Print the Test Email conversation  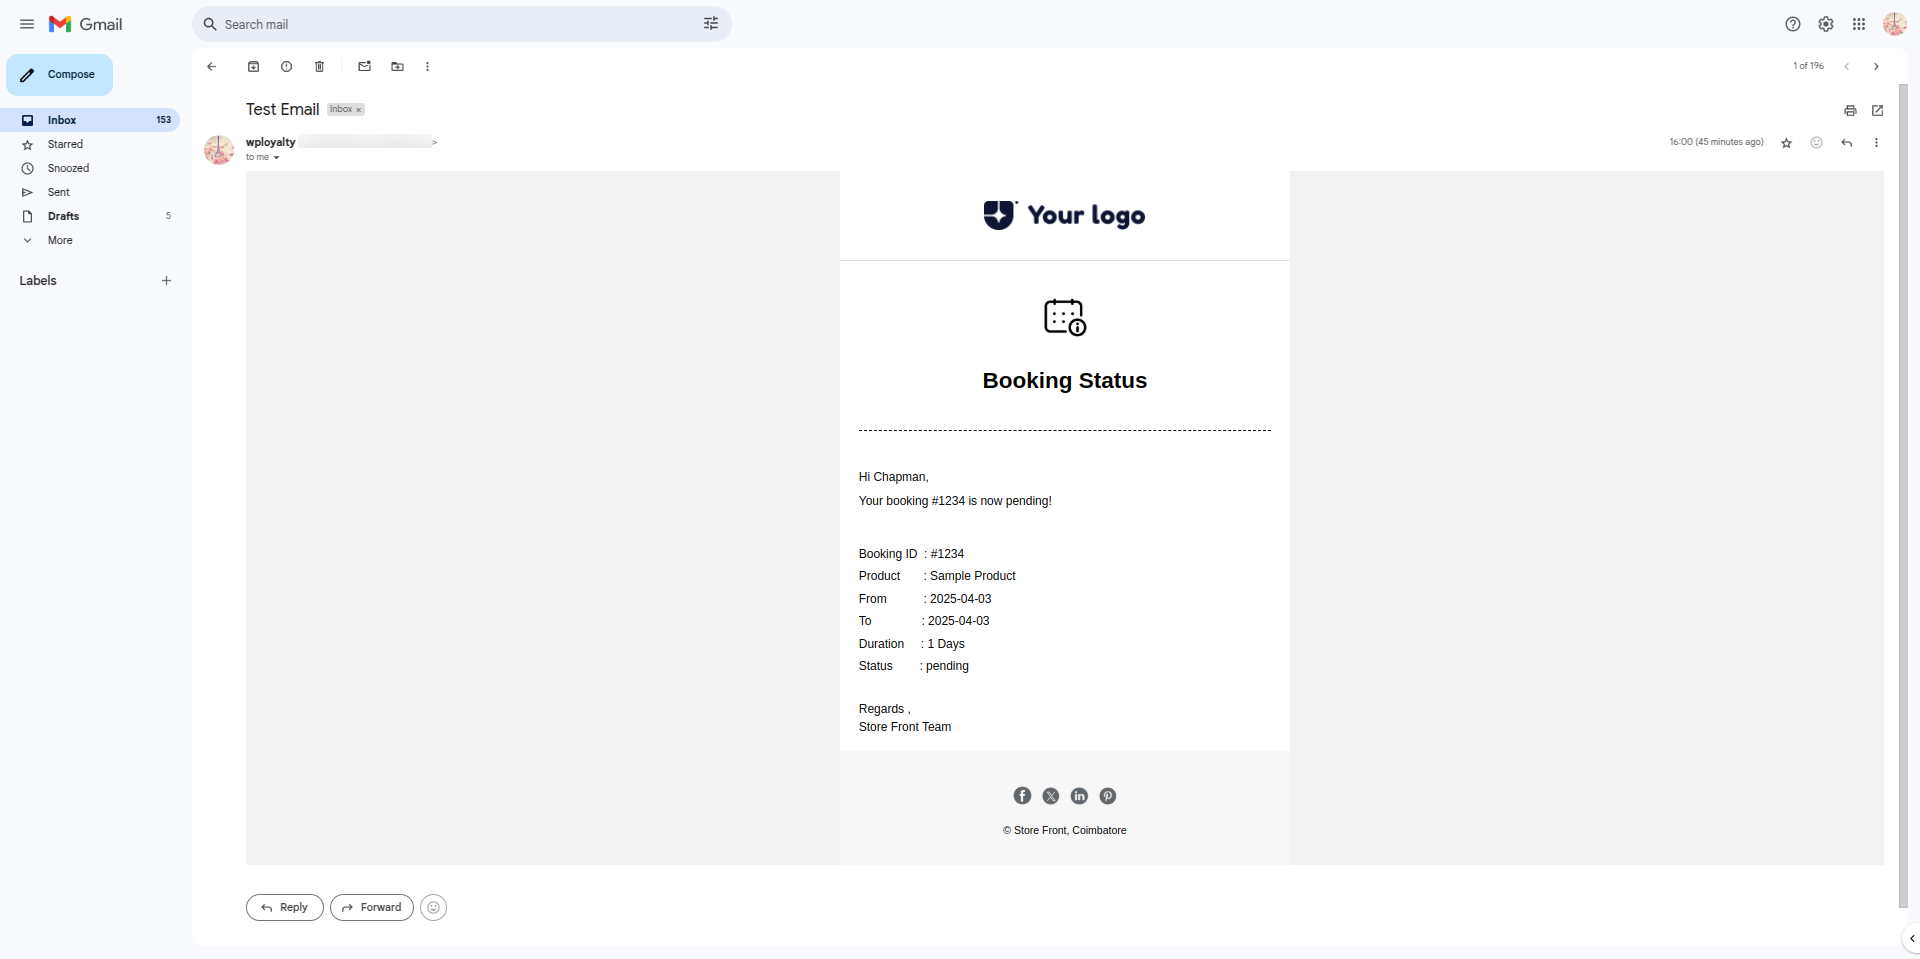tap(1850, 111)
